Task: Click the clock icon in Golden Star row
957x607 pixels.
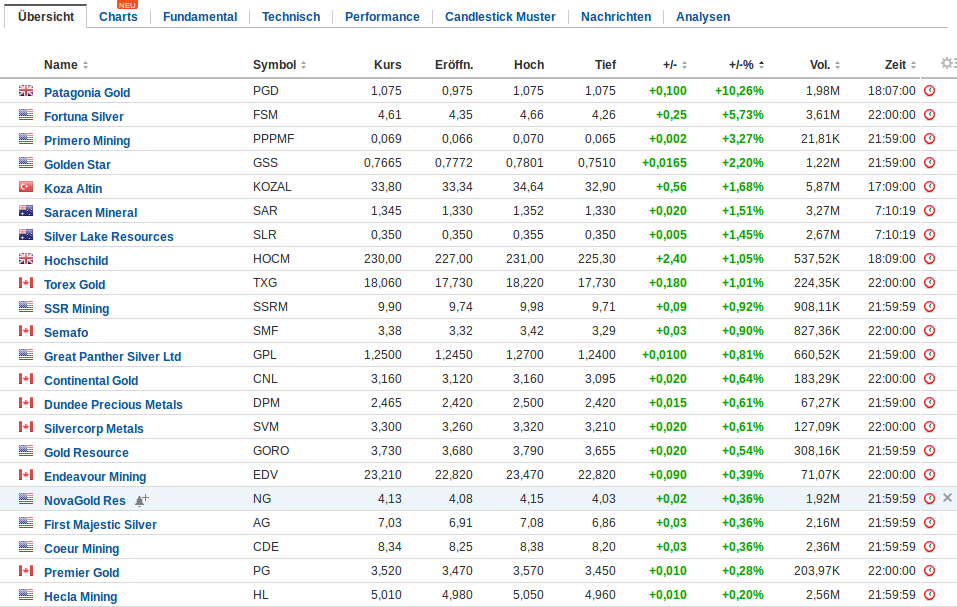Action: click(930, 163)
